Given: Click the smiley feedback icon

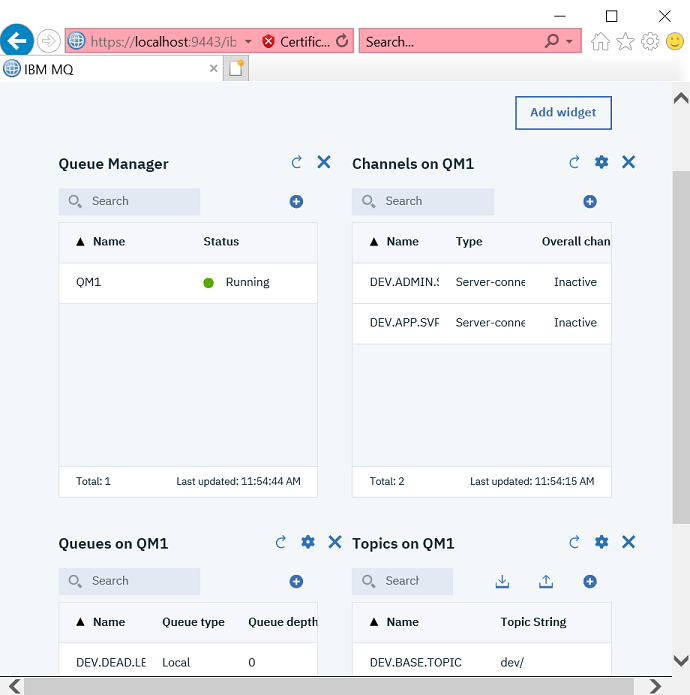Looking at the screenshot, I should [x=675, y=42].
